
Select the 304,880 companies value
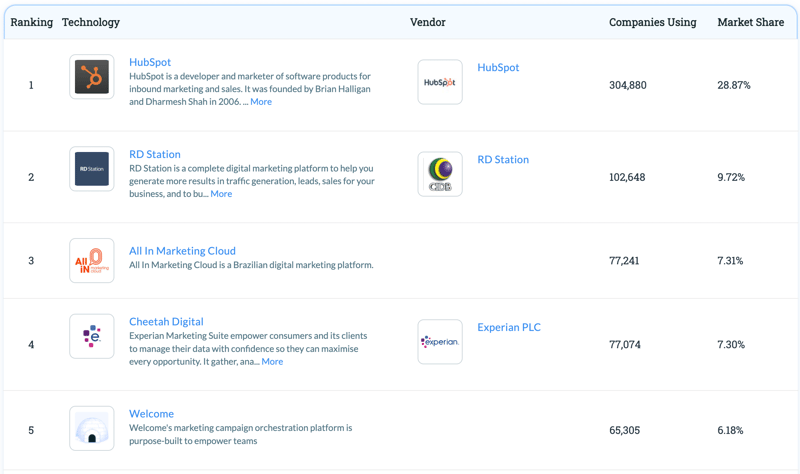(x=628, y=85)
